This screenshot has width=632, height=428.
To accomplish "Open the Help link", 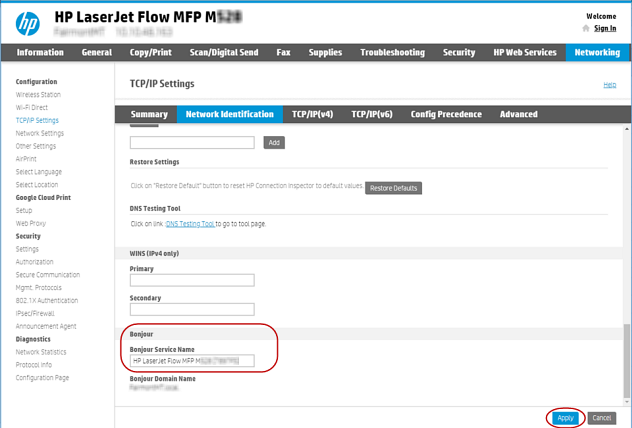I will (609, 85).
